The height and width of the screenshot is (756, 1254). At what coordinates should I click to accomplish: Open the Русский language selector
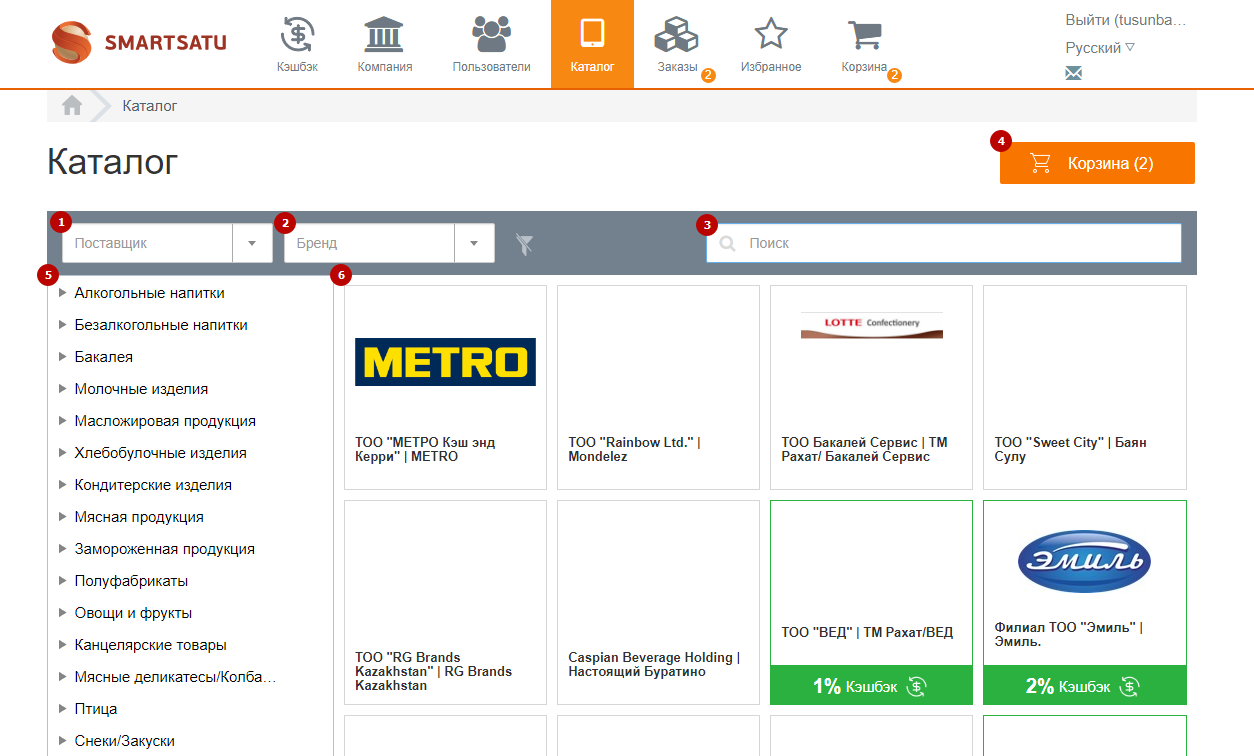[x=1100, y=47]
